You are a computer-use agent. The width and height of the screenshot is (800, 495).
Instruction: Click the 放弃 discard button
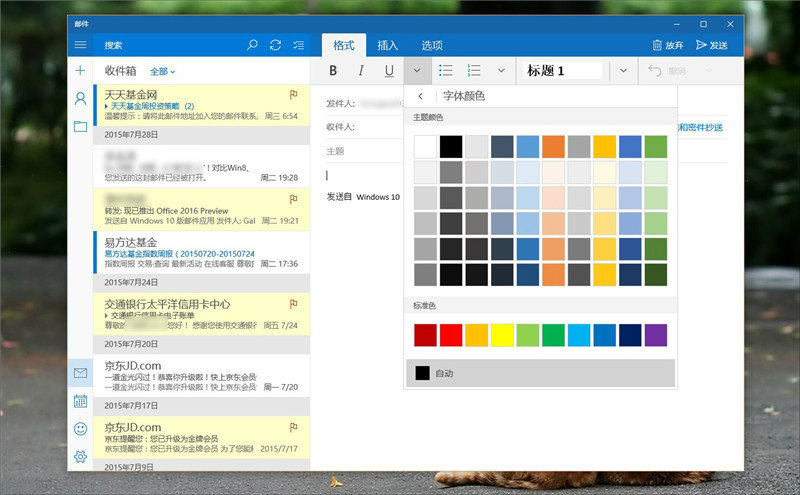pyautogui.click(x=668, y=45)
